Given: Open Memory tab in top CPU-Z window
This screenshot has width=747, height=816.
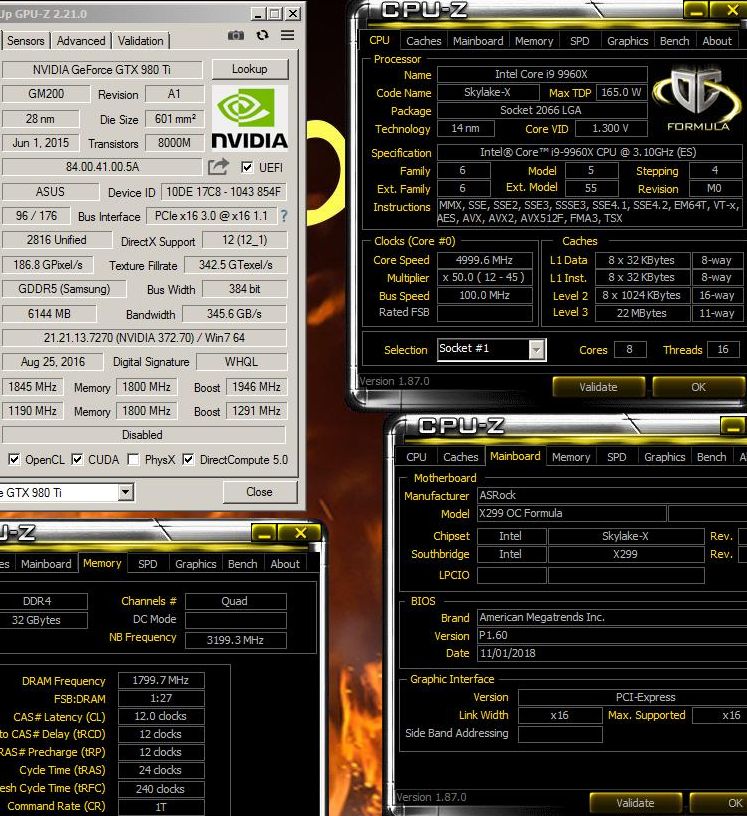Looking at the screenshot, I should tap(534, 41).
